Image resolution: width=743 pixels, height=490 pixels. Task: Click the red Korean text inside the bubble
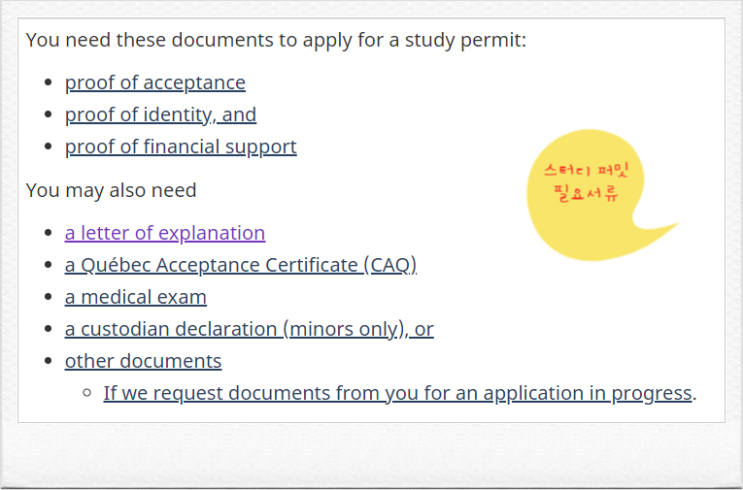[586, 183]
